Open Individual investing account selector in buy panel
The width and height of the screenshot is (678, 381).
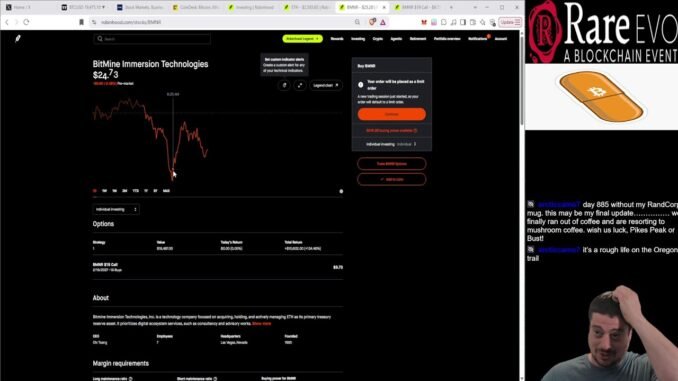pos(391,144)
